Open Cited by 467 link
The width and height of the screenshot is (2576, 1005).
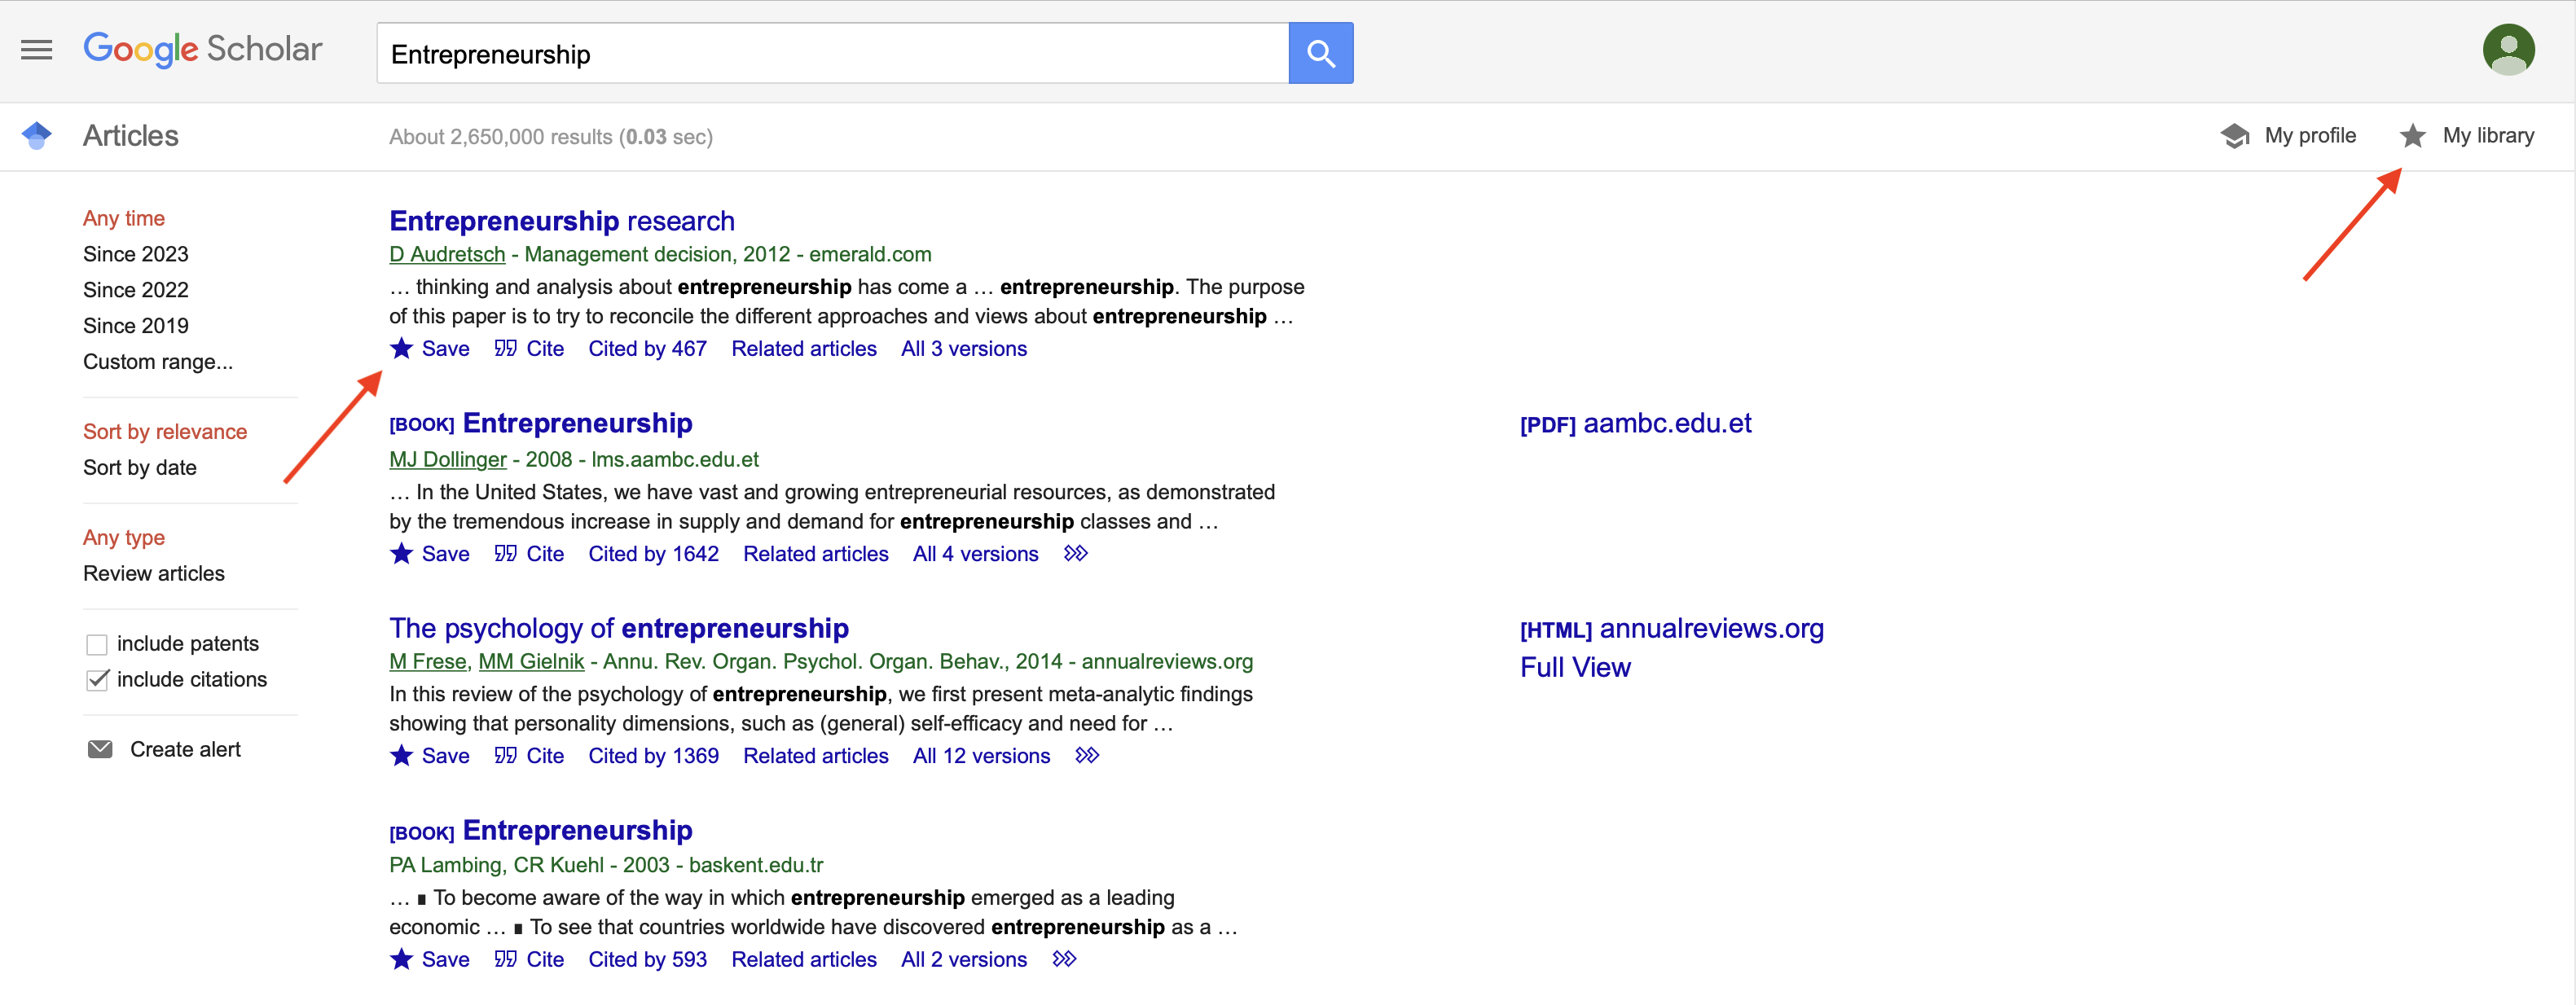647,348
